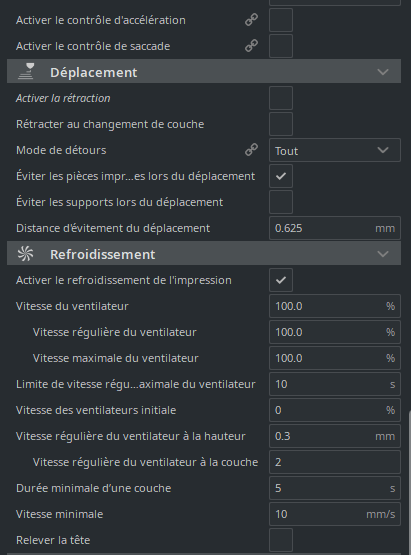Disable Activer le refroidissement de l'impression
The width and height of the screenshot is (411, 555).
point(281,280)
